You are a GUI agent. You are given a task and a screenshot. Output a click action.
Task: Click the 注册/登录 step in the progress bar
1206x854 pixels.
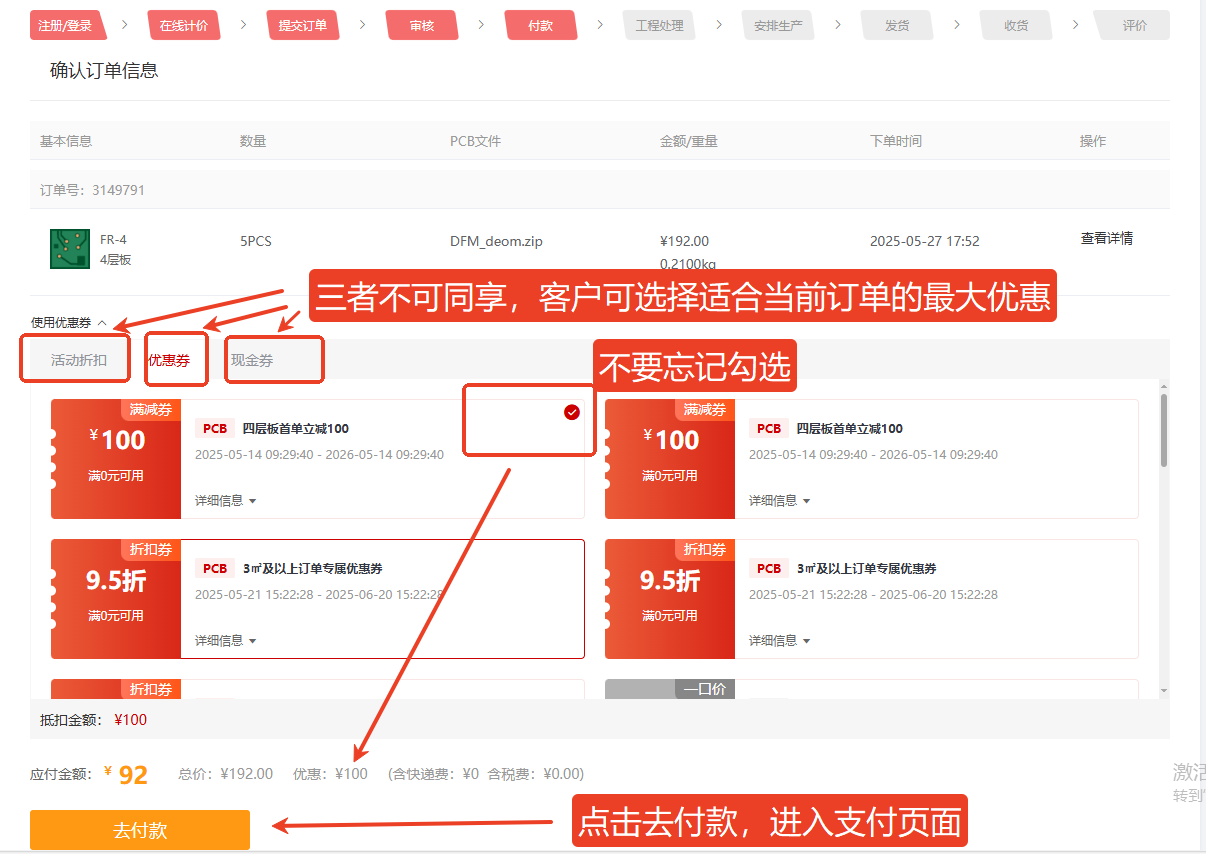66,25
